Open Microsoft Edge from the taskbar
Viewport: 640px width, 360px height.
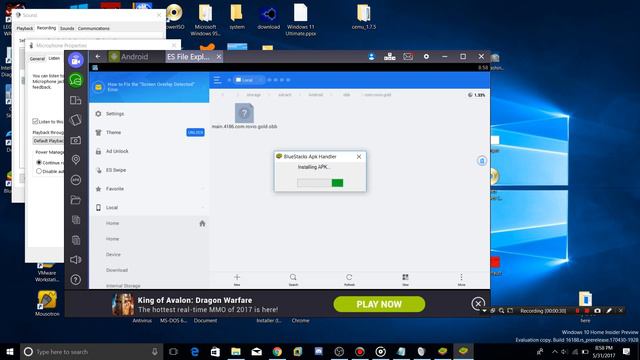(195, 351)
